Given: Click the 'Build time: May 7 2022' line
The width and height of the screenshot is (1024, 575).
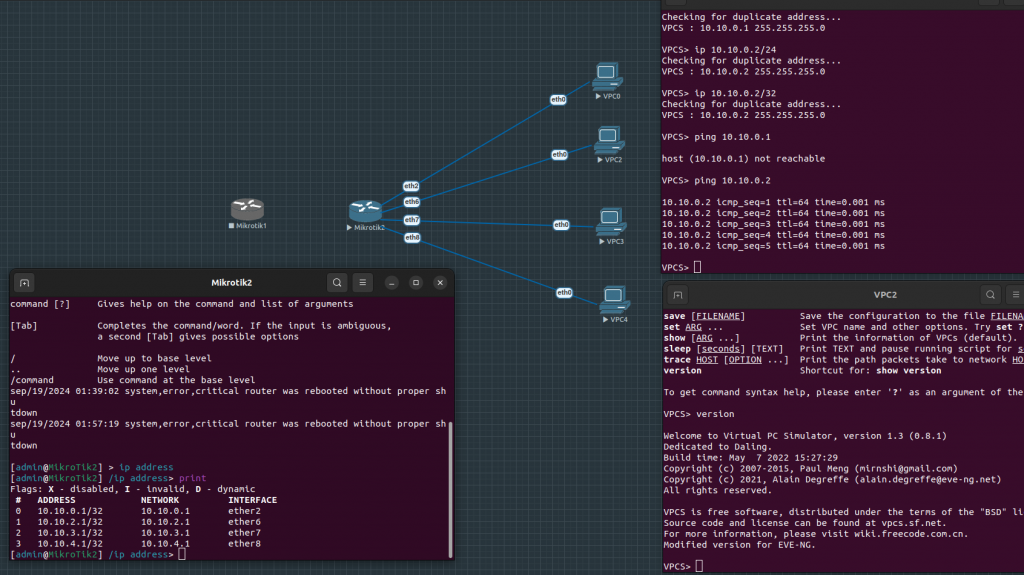Looking at the screenshot, I should [x=750, y=458].
